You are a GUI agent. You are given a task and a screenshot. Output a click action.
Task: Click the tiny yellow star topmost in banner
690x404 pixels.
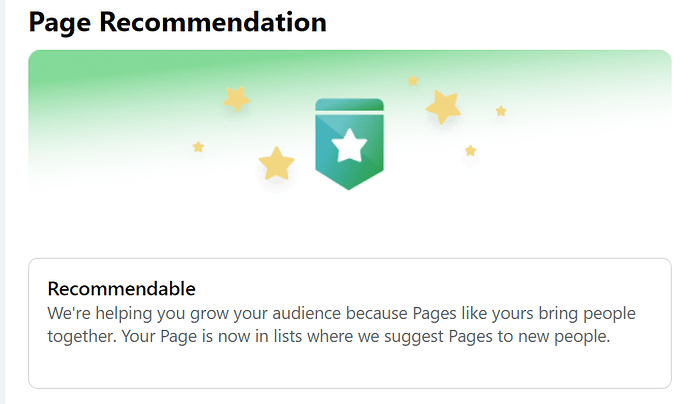[413, 80]
